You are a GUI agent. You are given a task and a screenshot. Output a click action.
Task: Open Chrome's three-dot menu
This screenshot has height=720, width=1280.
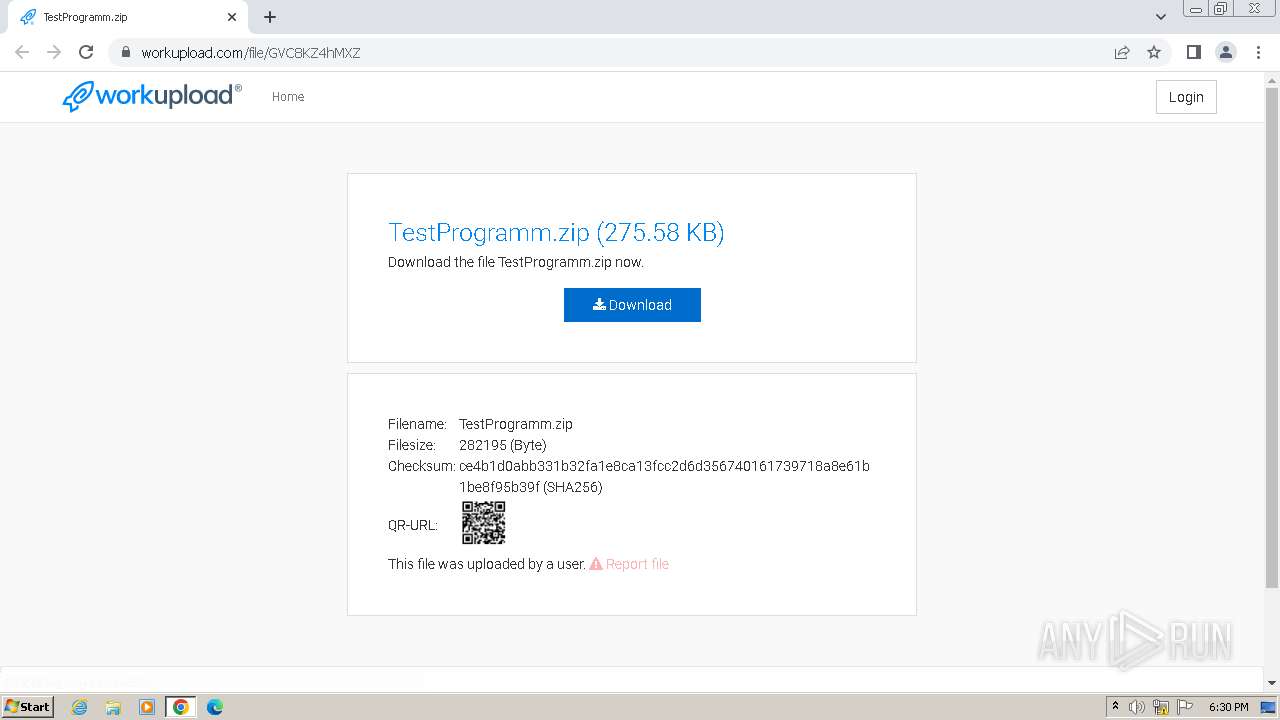(x=1259, y=52)
